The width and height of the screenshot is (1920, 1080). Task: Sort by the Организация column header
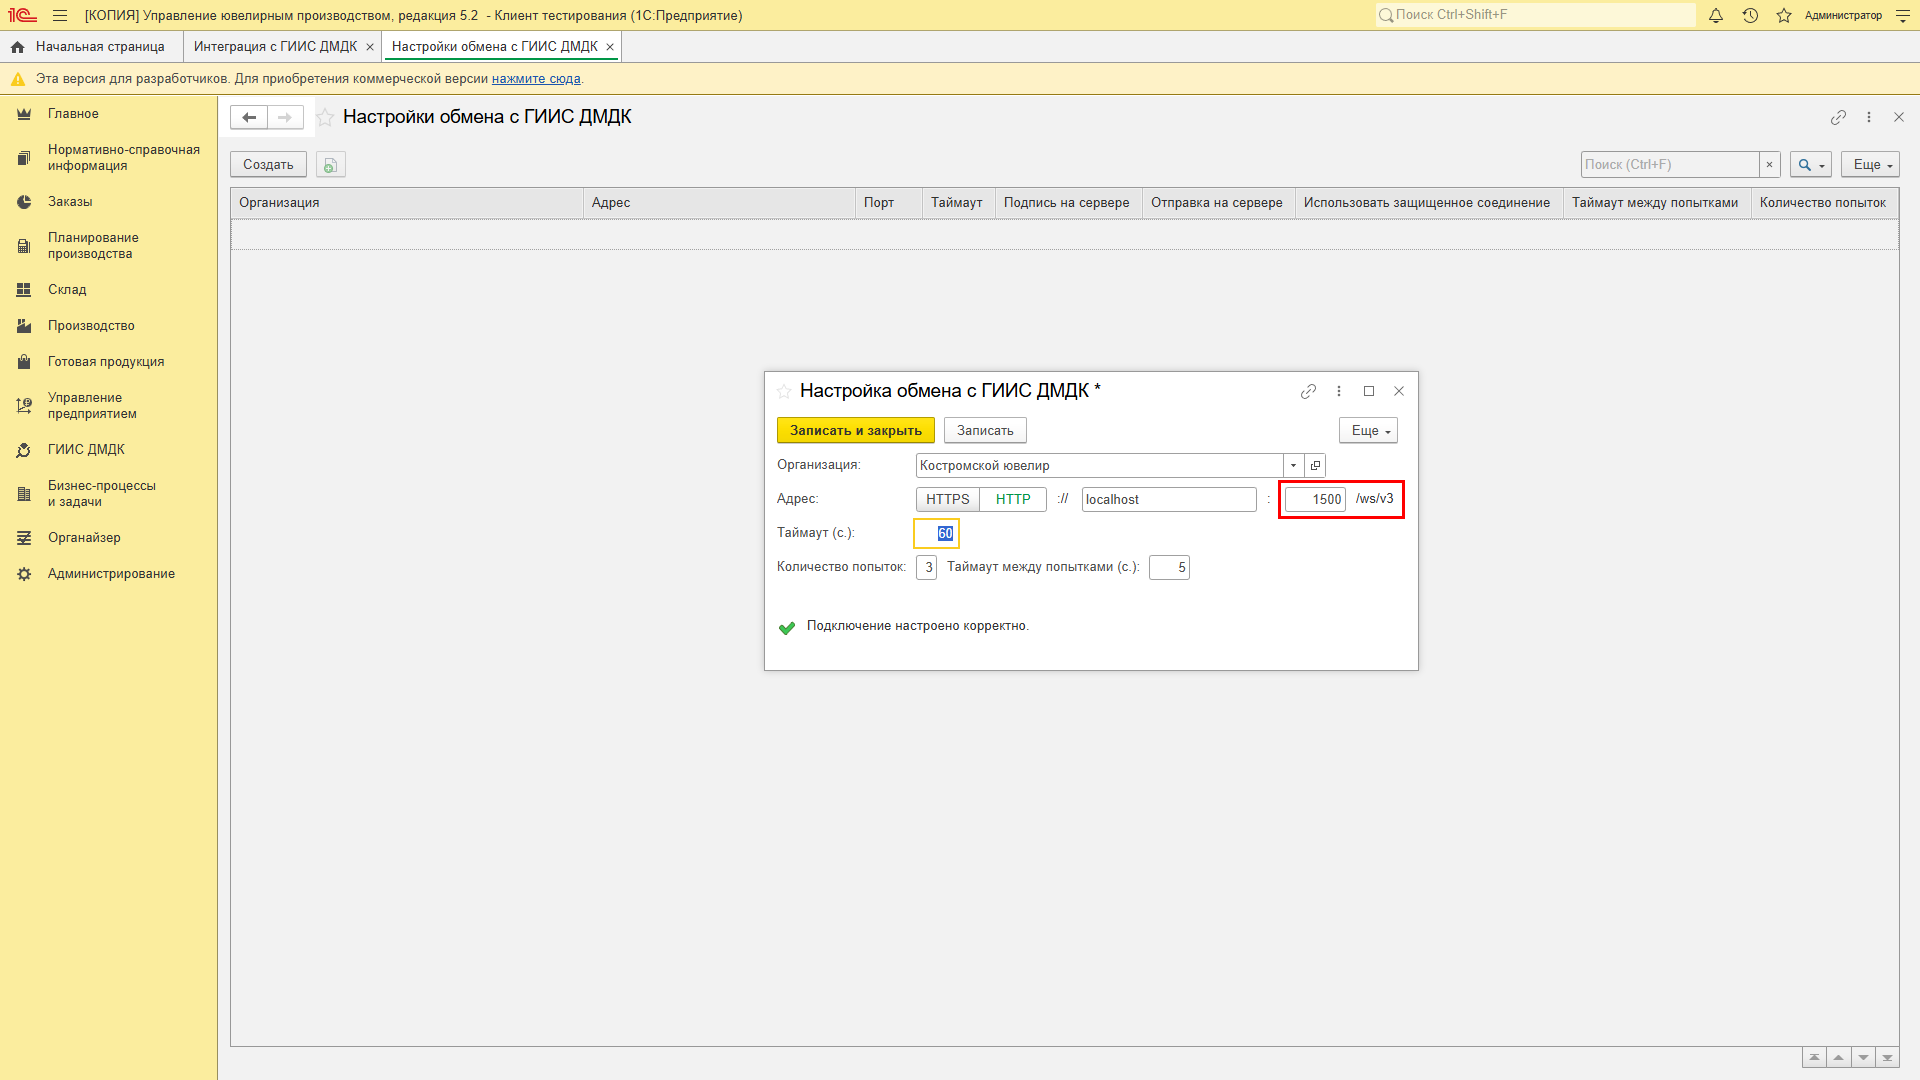[407, 203]
